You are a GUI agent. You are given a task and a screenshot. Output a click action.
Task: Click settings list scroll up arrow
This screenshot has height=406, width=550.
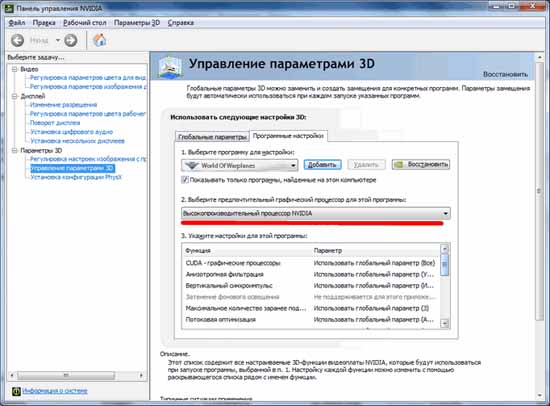[x=444, y=248]
